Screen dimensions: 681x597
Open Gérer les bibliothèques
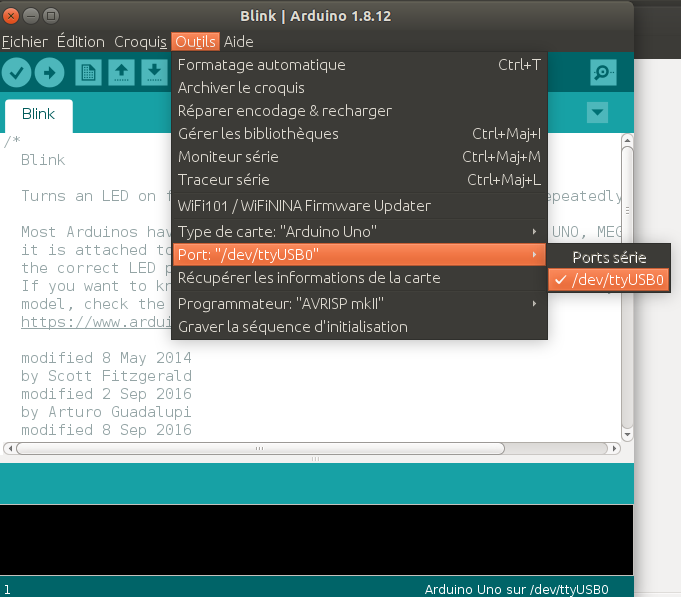coord(359,134)
